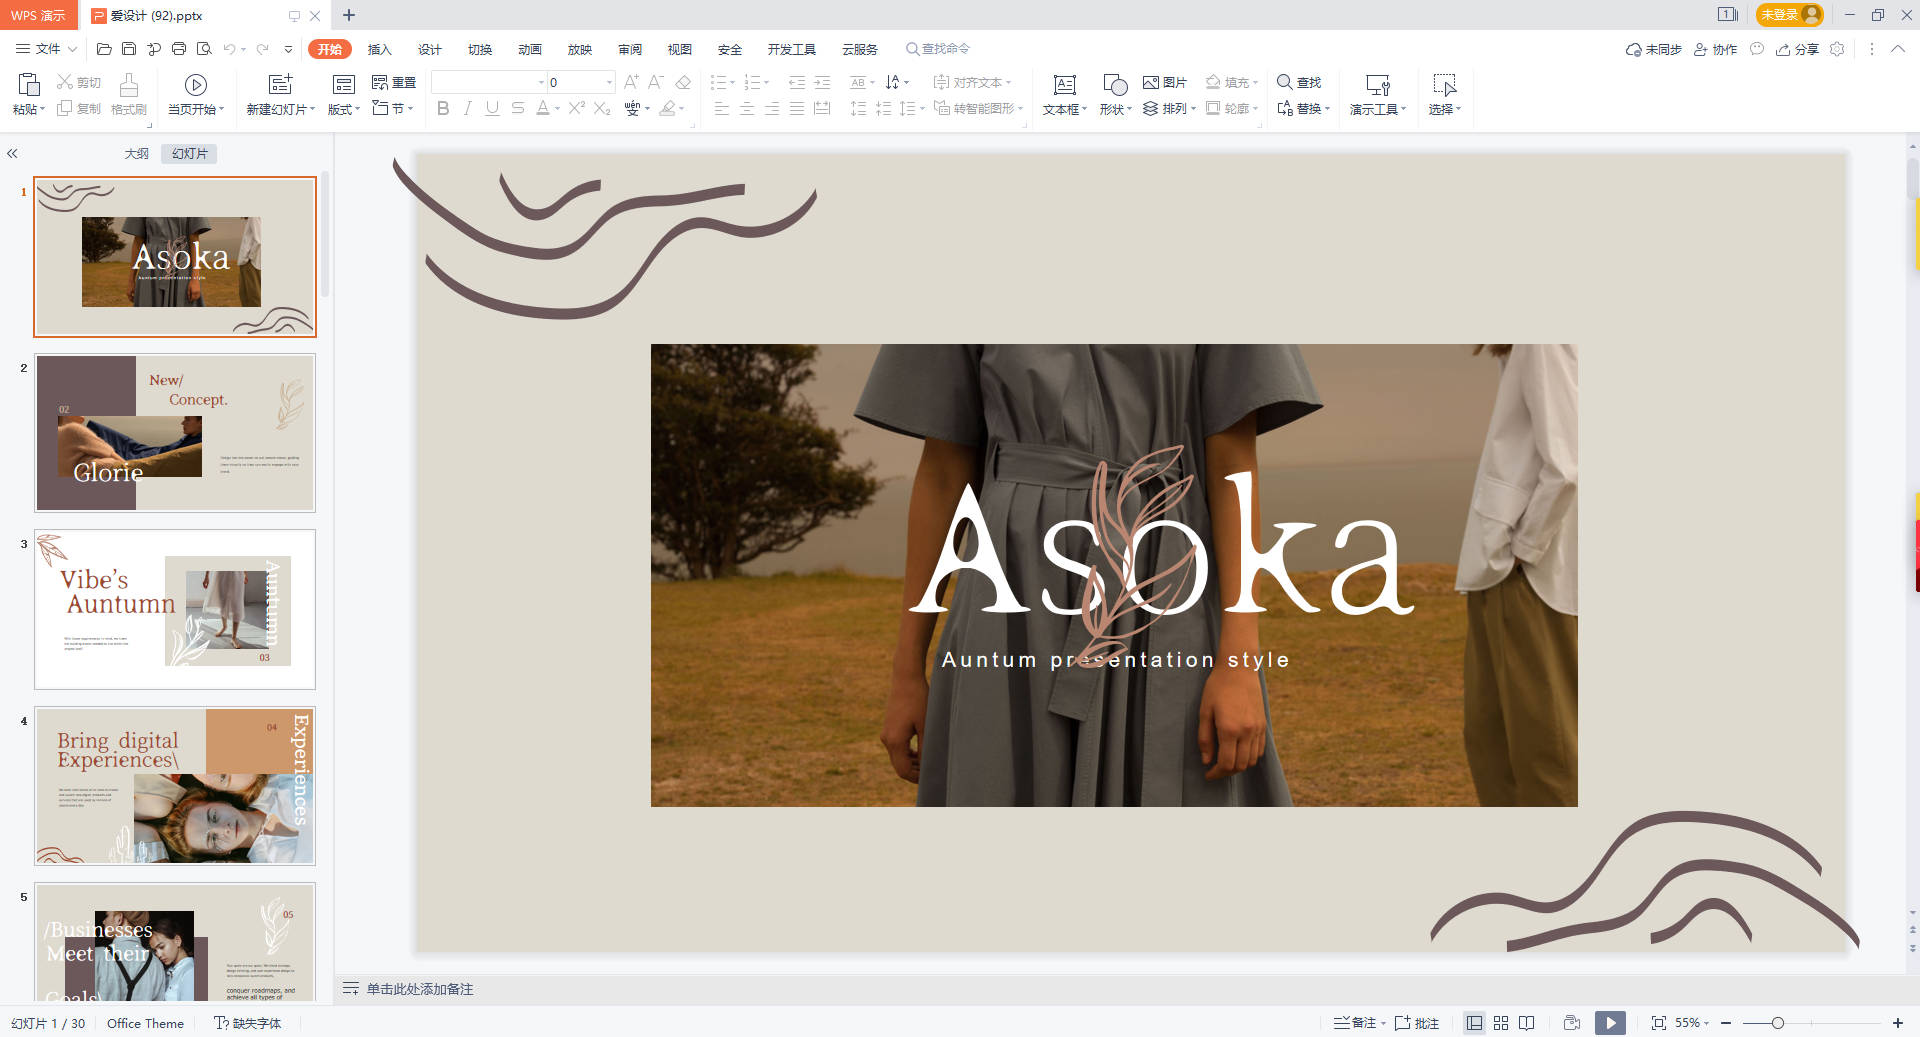Open the font name dropdown
The image size is (1920, 1037).
tap(541, 82)
